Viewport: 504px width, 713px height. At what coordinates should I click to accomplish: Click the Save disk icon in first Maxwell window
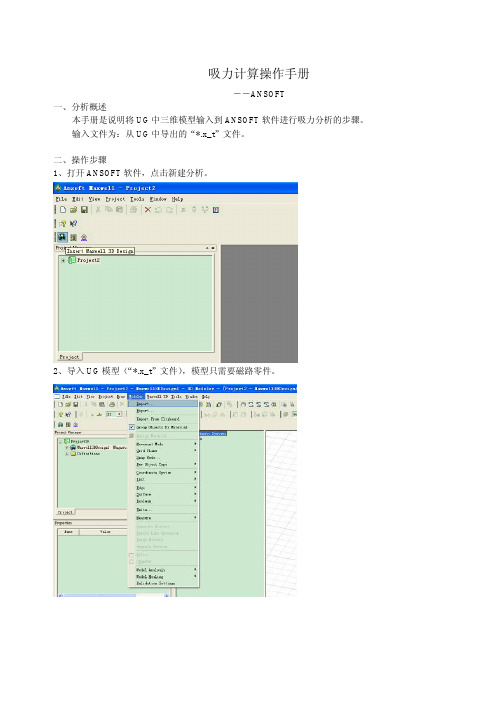[84, 210]
